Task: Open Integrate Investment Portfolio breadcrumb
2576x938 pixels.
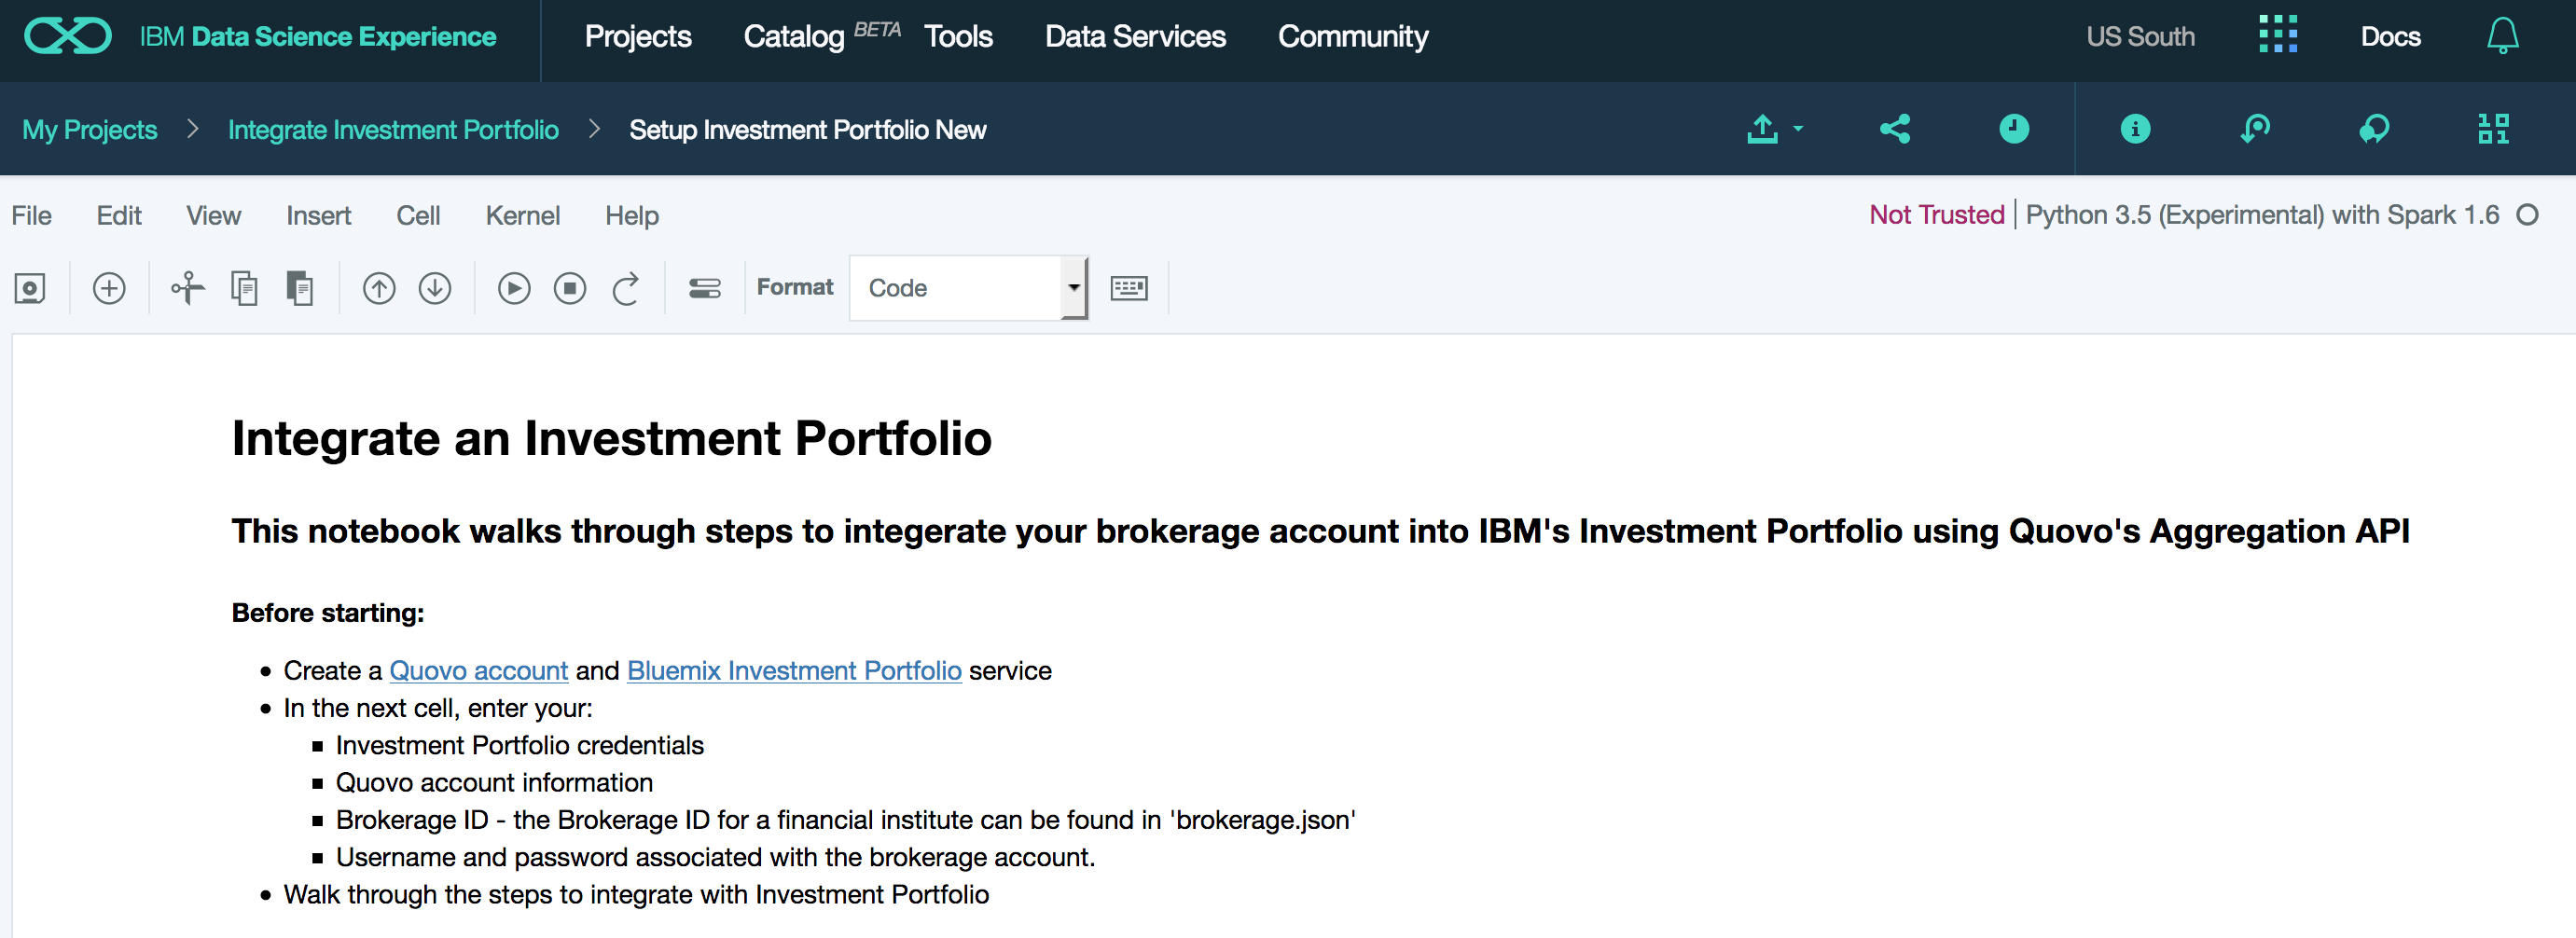Action: click(x=393, y=130)
